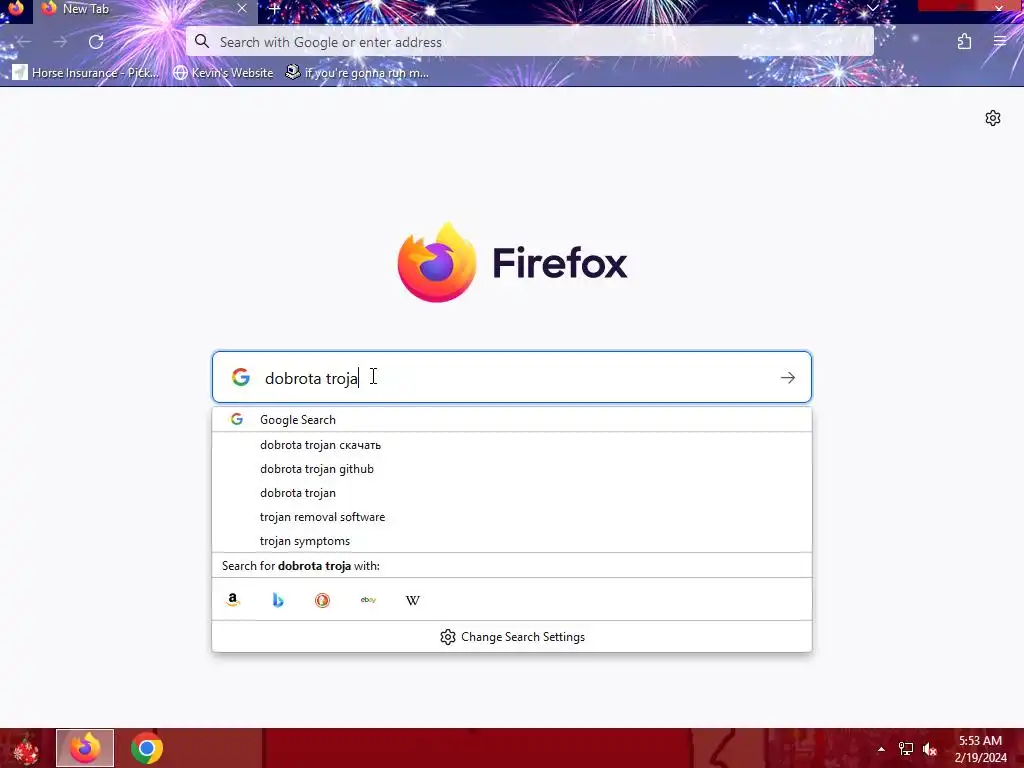Click the forward navigation arrow
This screenshot has height=768, width=1024.
(60, 42)
